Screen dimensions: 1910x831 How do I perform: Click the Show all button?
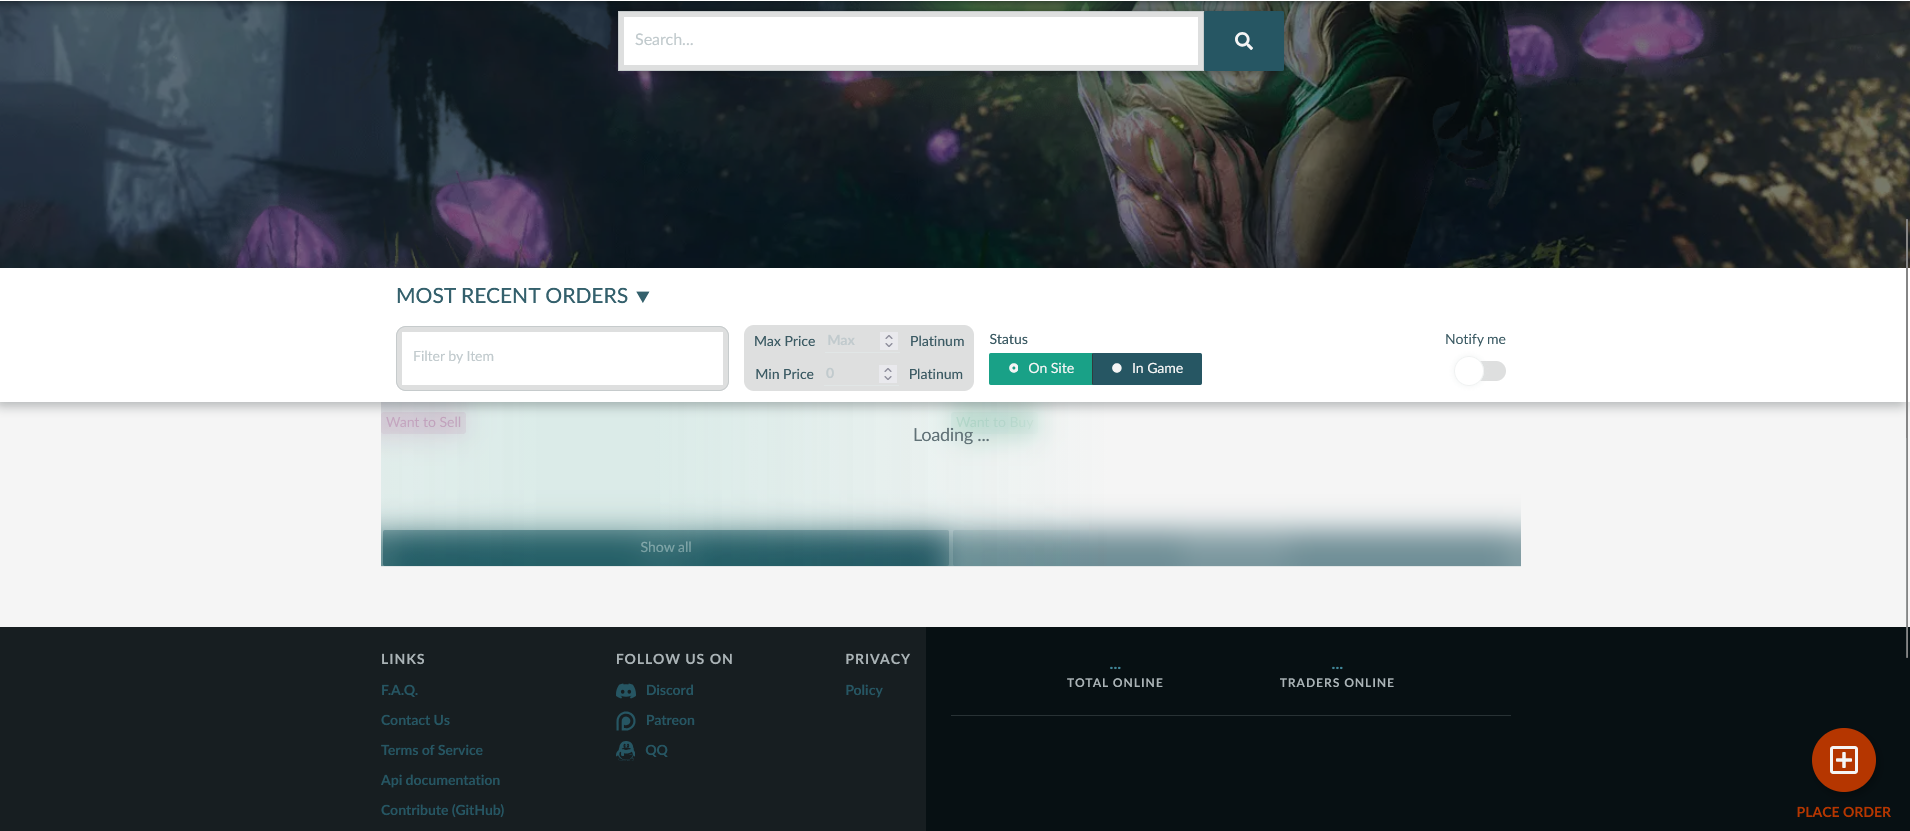[665, 548]
